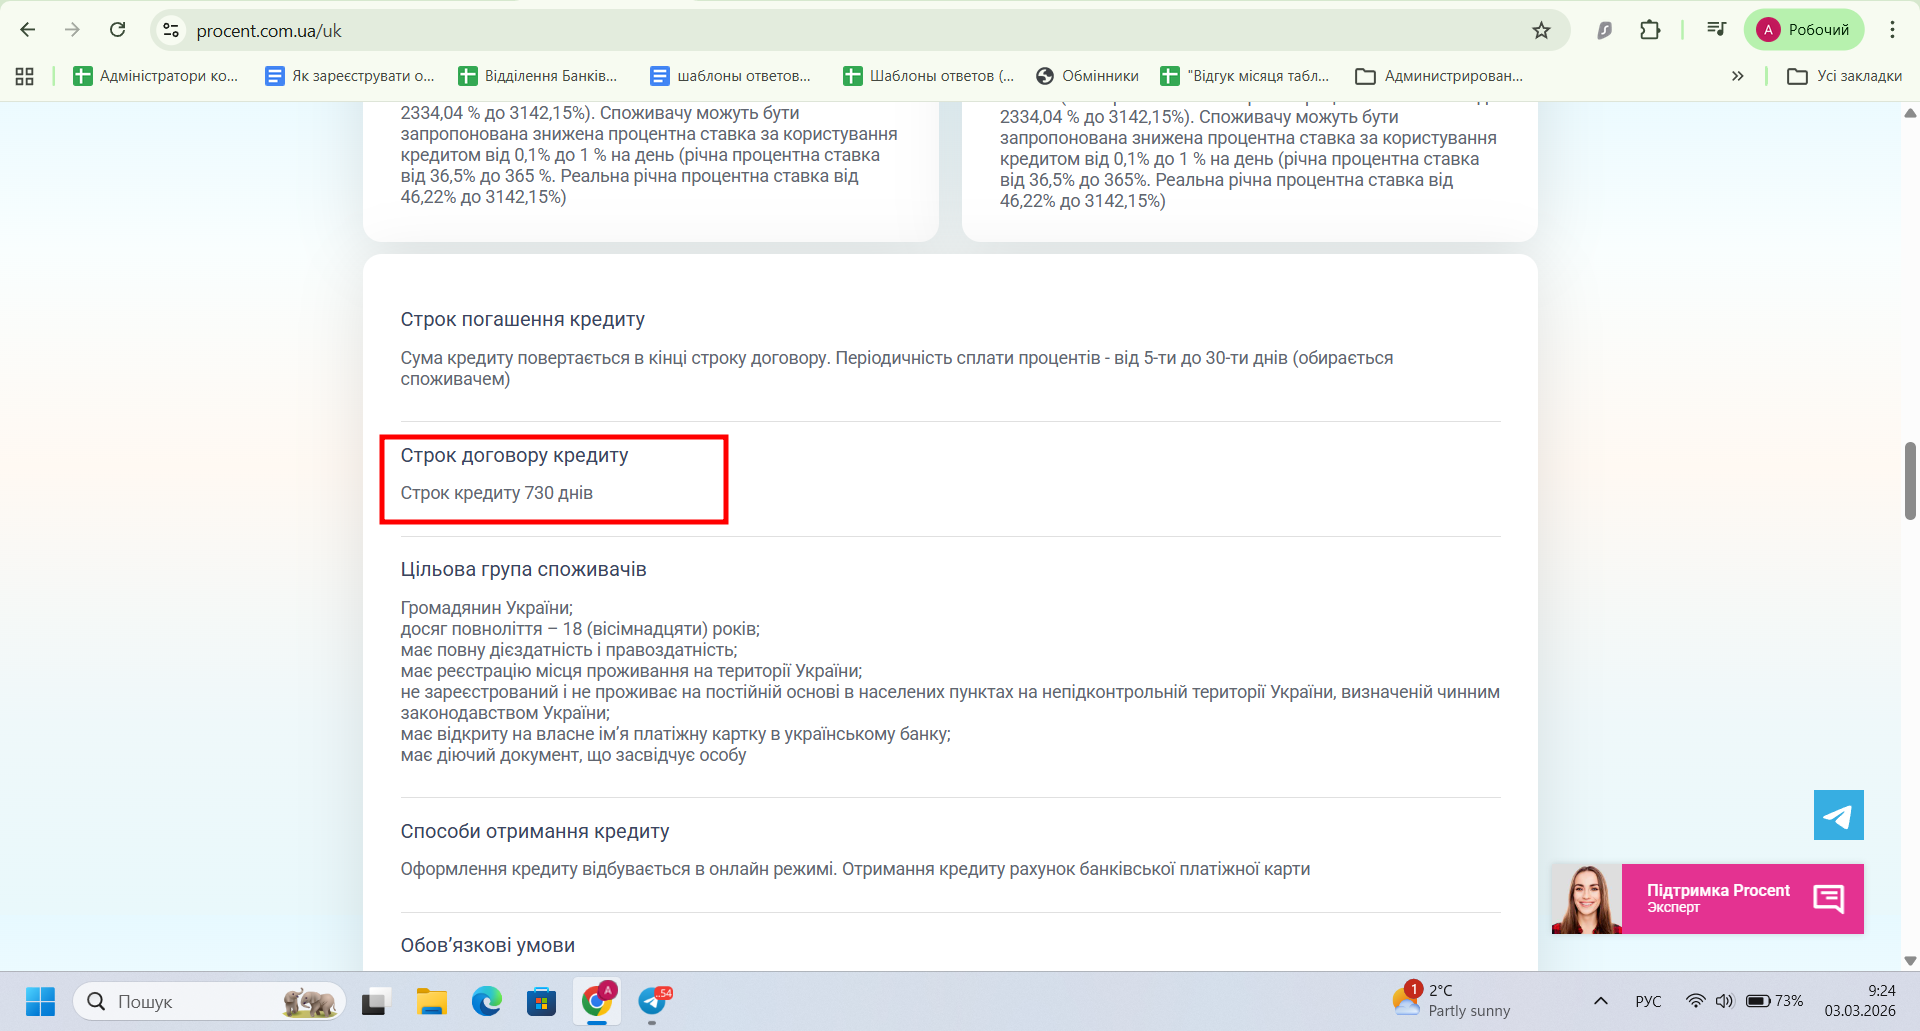Open the Шаблоны ответов (... sheet bookmark

pos(928,76)
